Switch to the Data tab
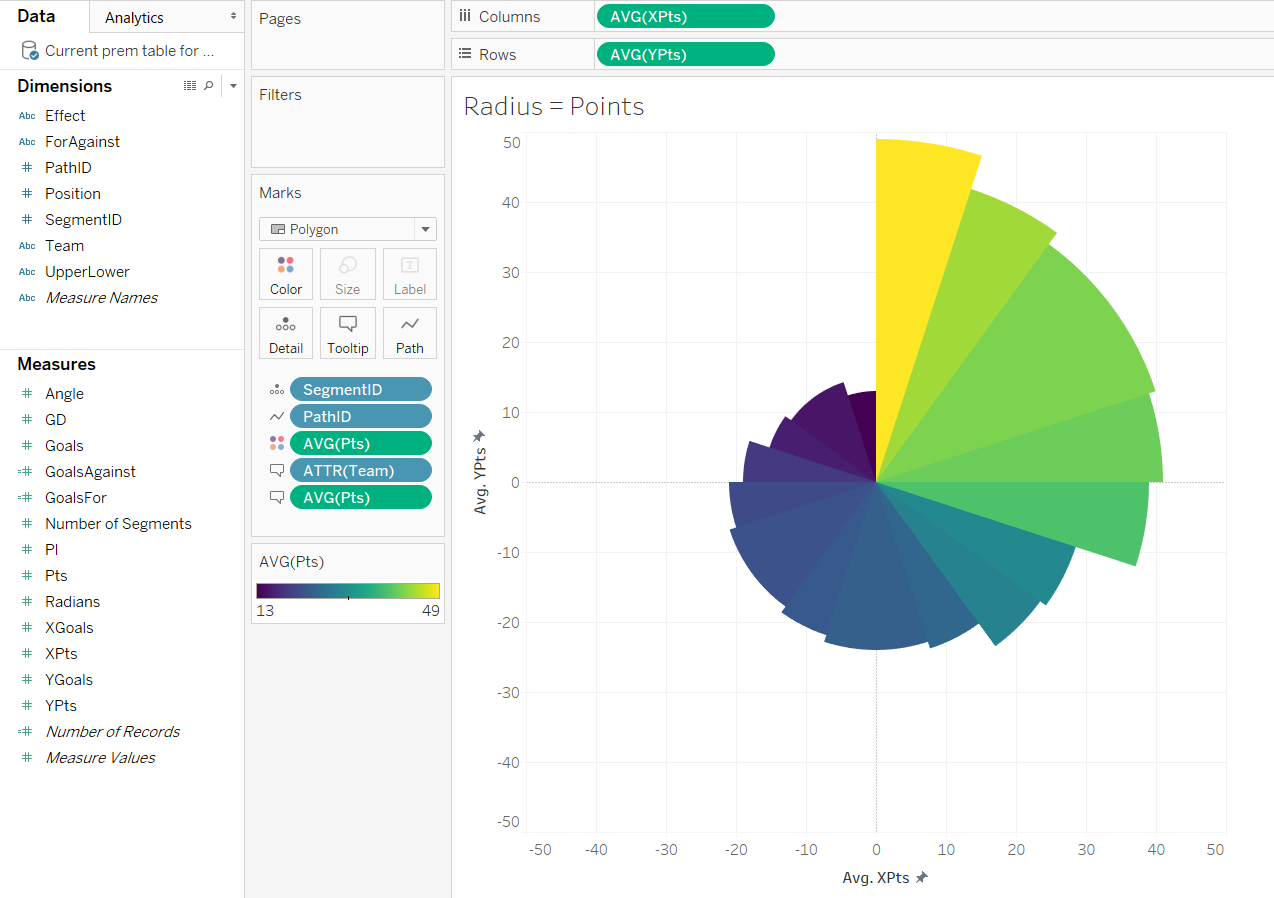The height and width of the screenshot is (898, 1274). (x=37, y=16)
